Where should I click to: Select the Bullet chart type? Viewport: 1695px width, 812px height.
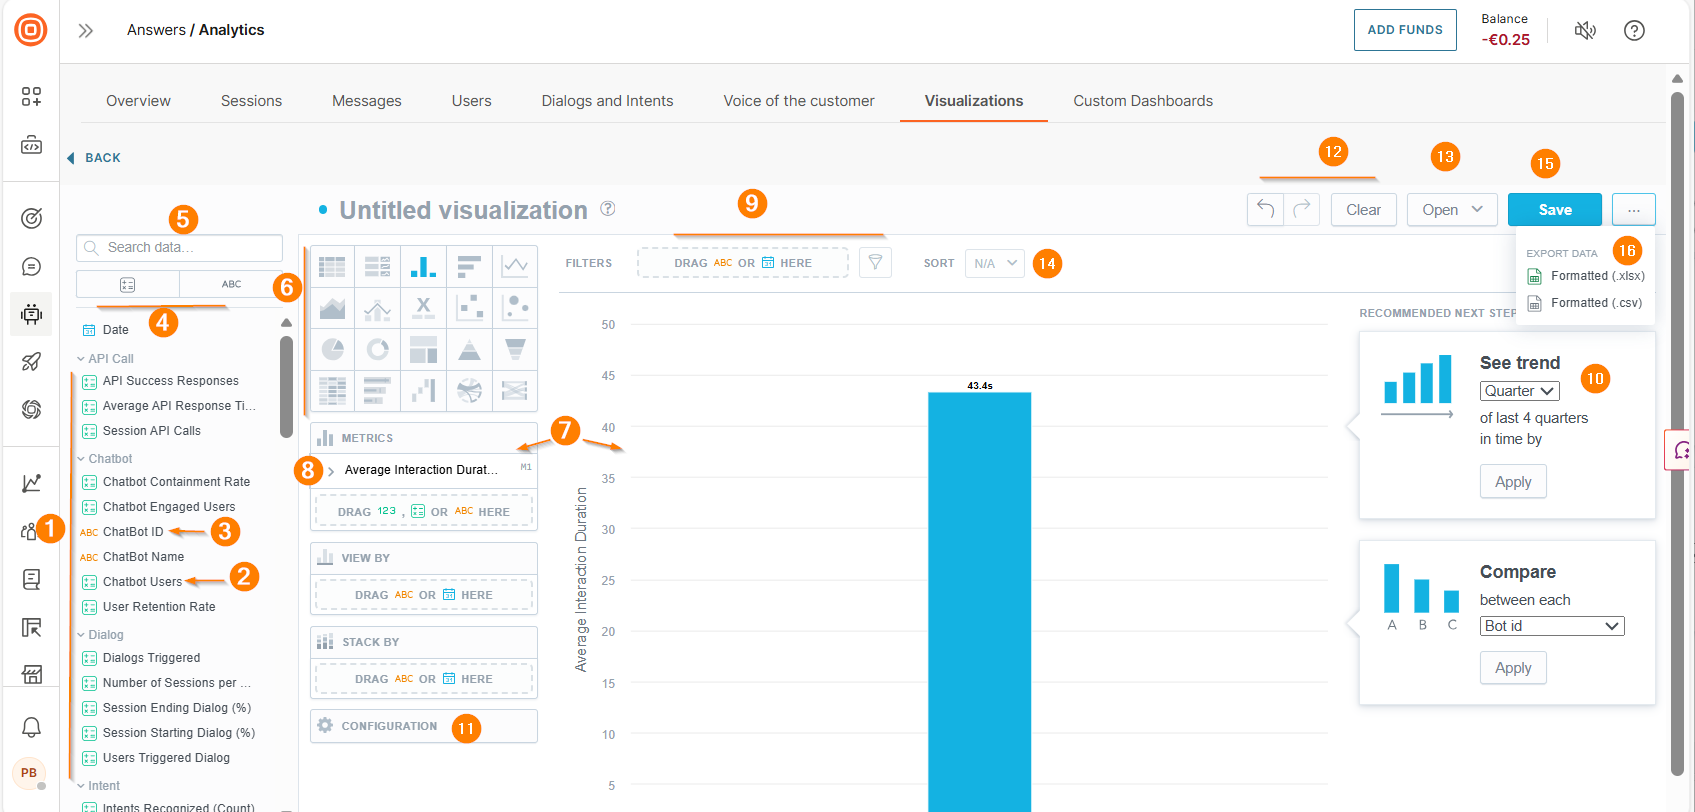377,390
